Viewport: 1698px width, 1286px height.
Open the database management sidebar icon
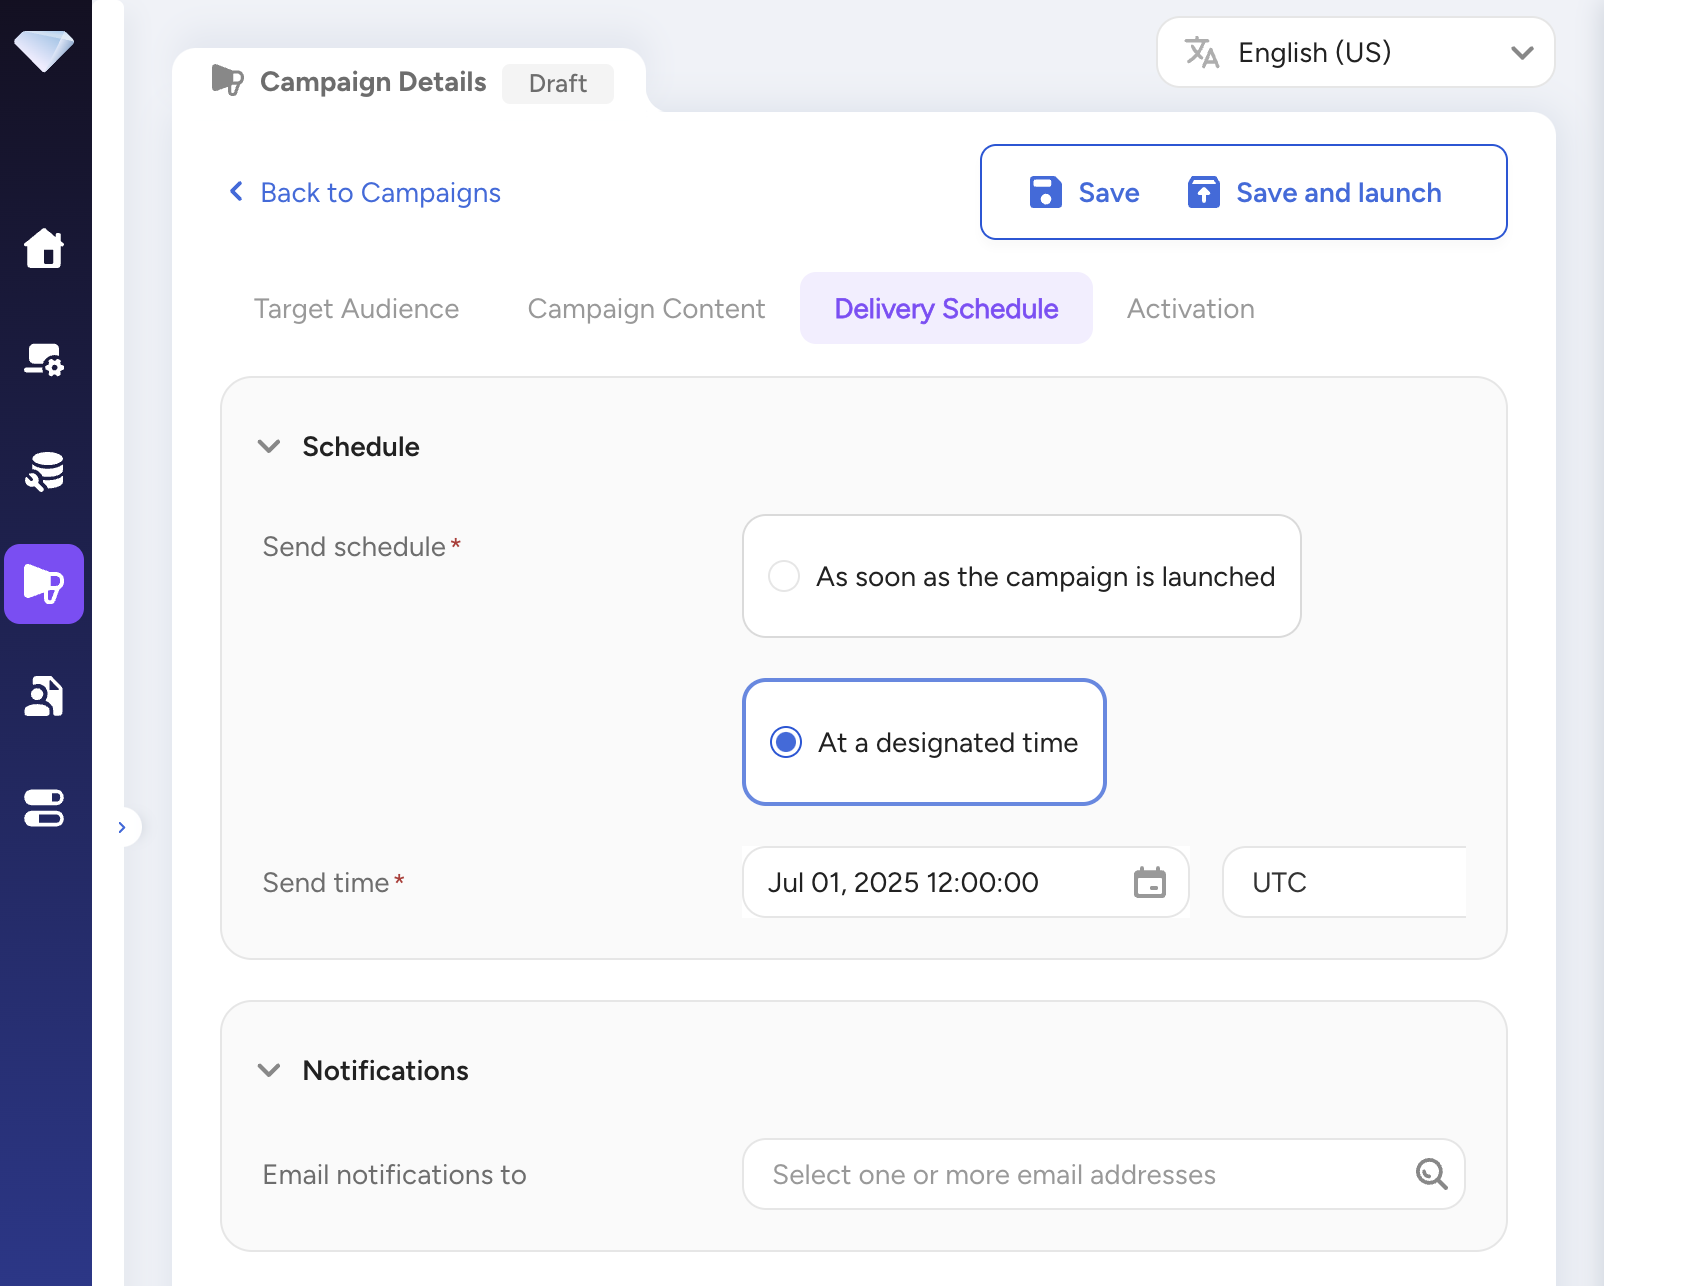click(x=44, y=472)
